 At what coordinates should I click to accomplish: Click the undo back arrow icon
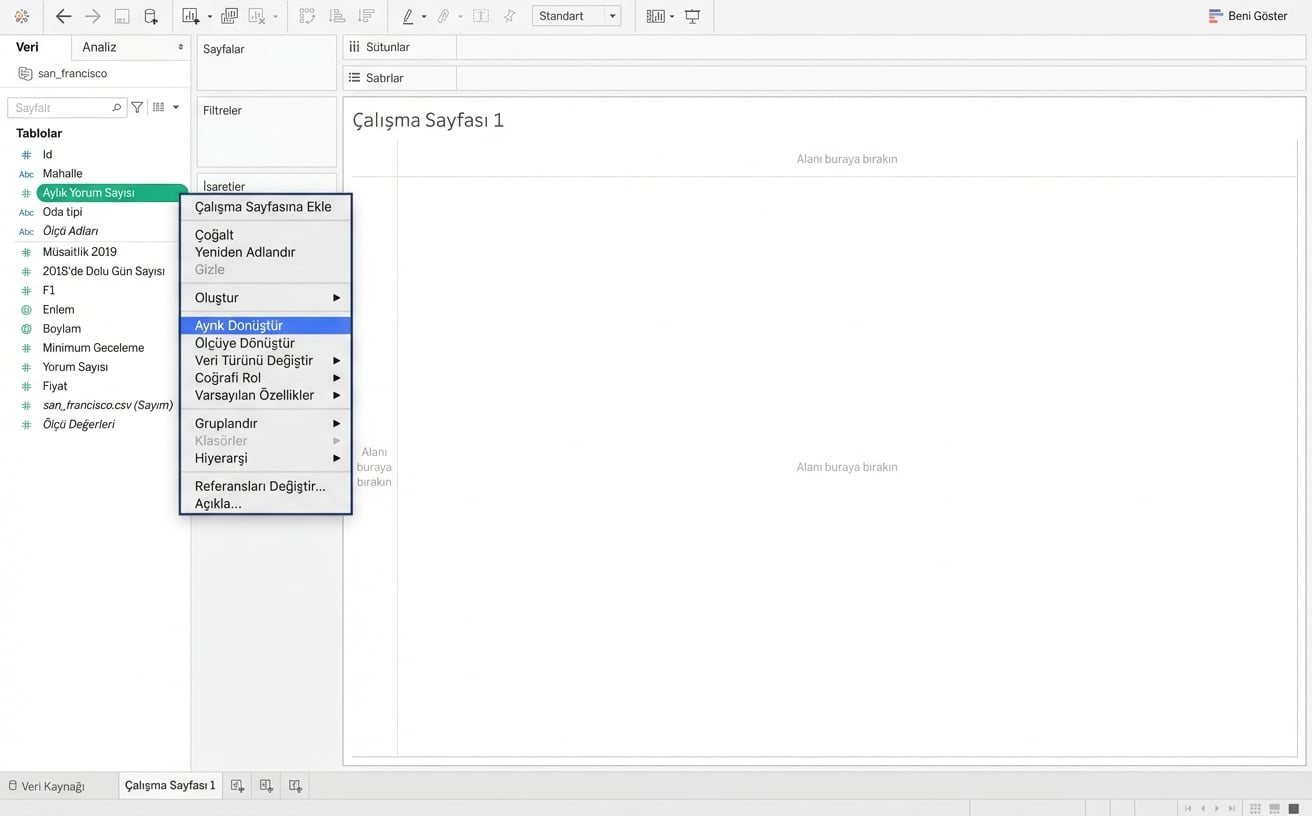pyautogui.click(x=63, y=16)
